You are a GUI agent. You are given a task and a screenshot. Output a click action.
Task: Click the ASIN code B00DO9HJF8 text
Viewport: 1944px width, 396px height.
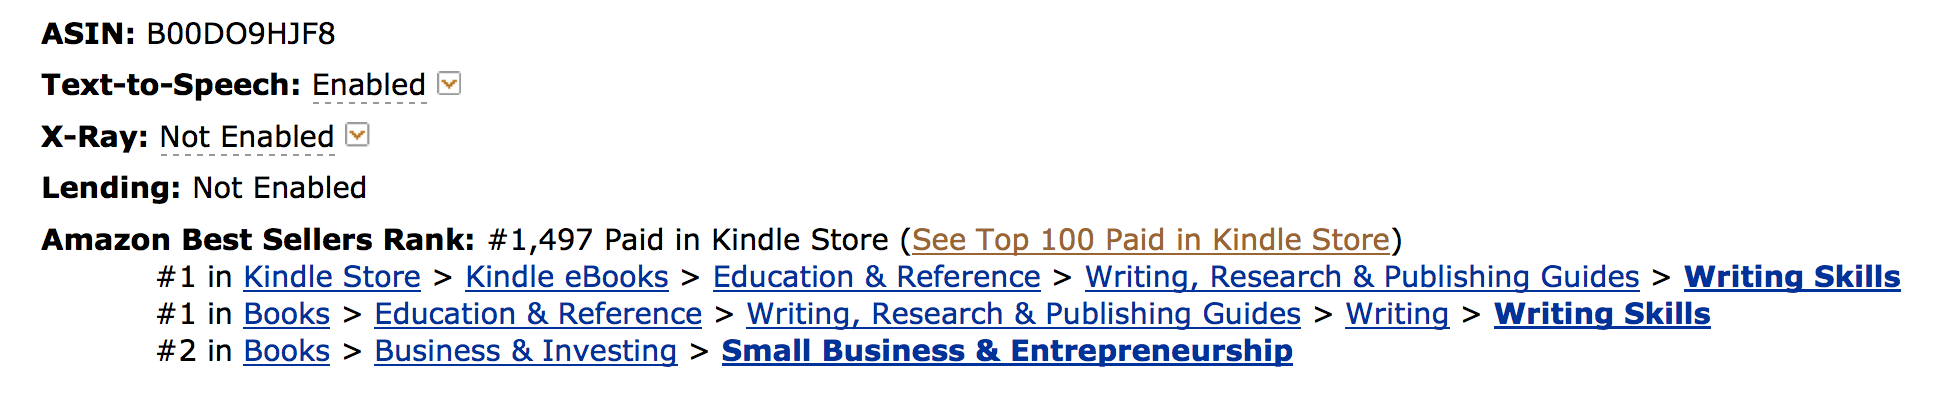click(x=241, y=34)
